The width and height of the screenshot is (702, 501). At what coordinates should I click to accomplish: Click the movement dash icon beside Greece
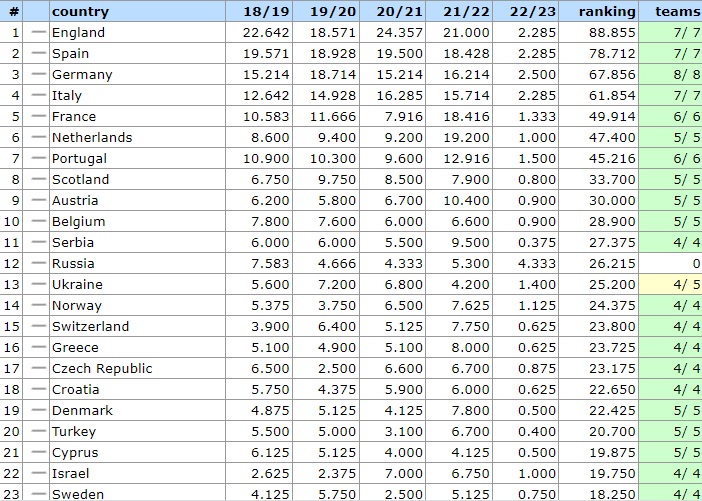[x=39, y=348]
